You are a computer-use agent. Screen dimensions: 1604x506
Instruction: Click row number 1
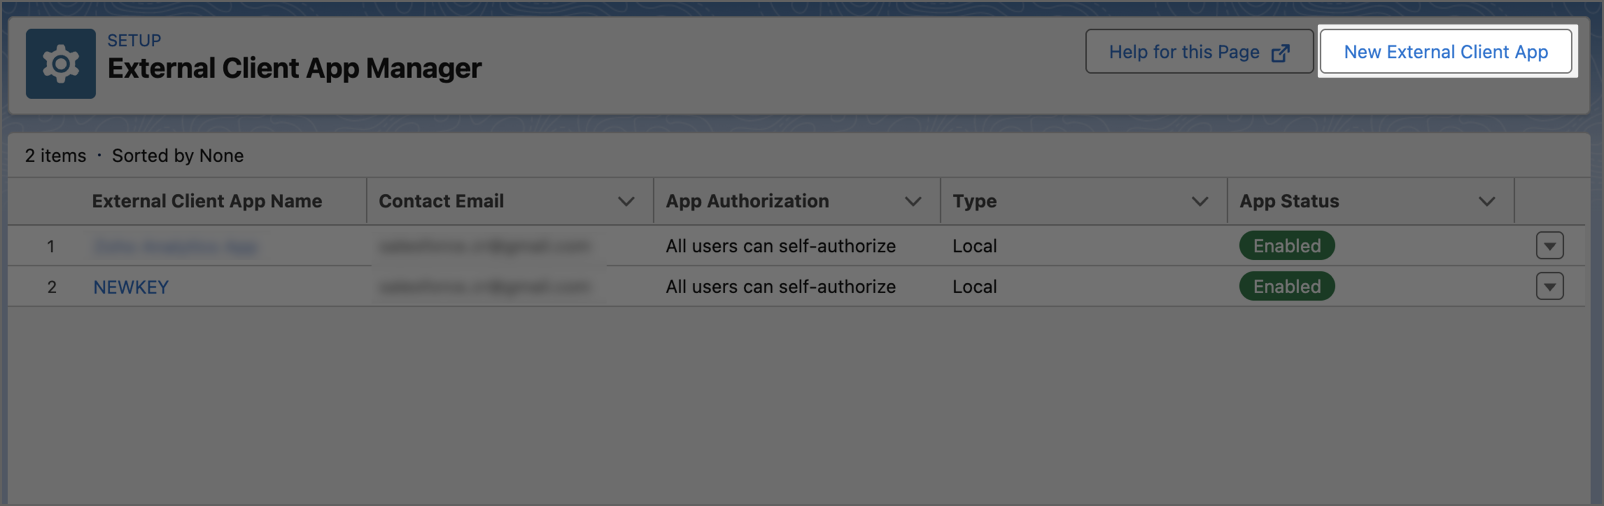coord(51,246)
